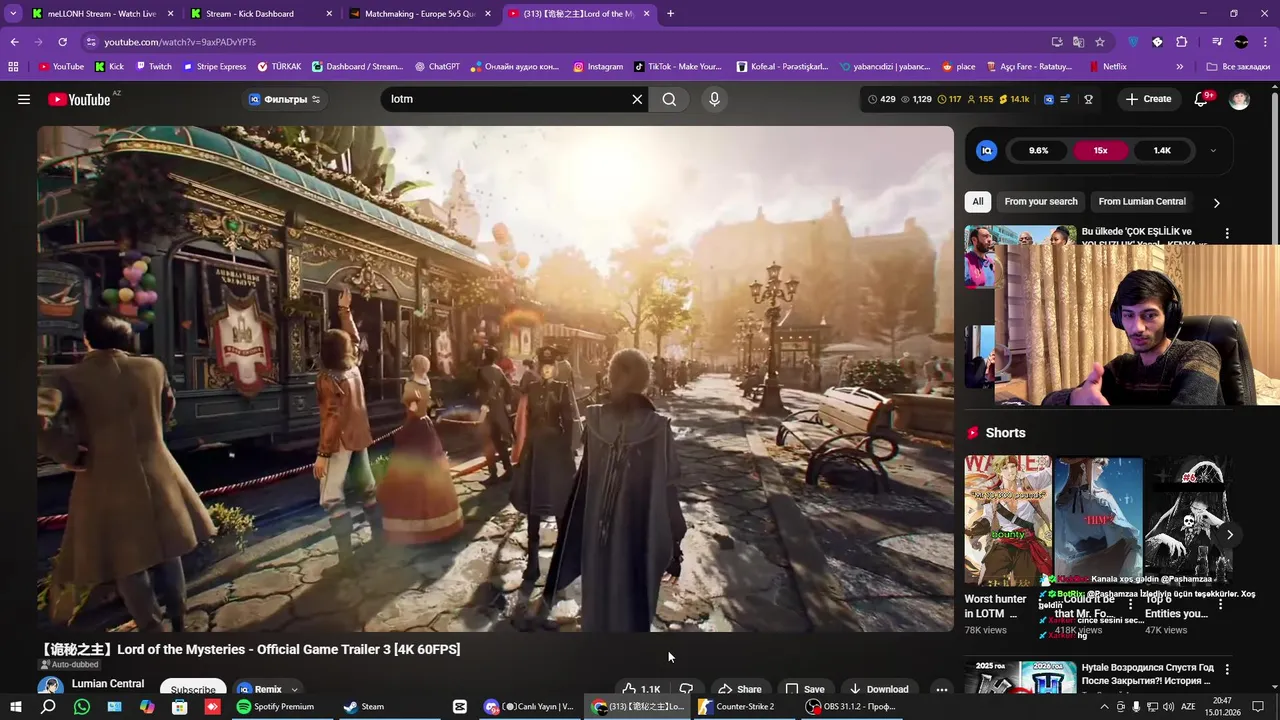The width and height of the screenshot is (1280, 720).
Task: Switch to OBS 31.1.2 taskbar window
Action: (851, 707)
